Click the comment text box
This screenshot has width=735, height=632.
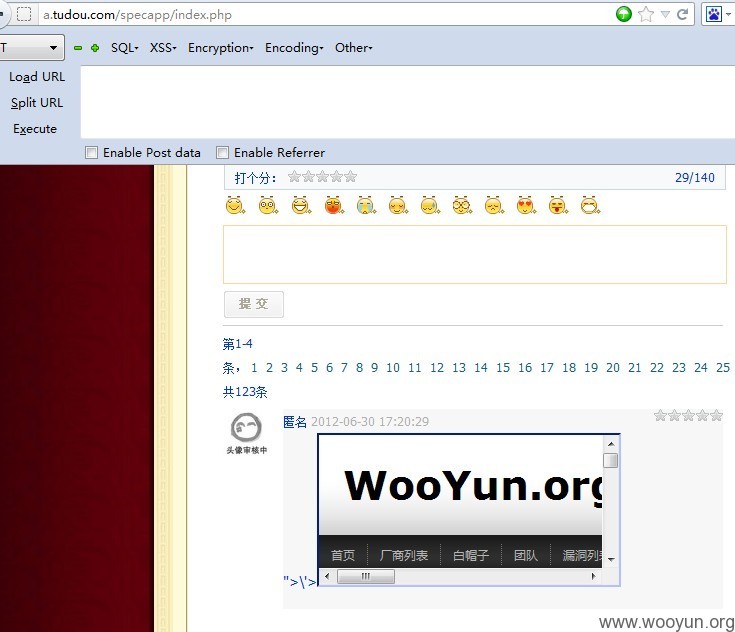click(x=475, y=255)
